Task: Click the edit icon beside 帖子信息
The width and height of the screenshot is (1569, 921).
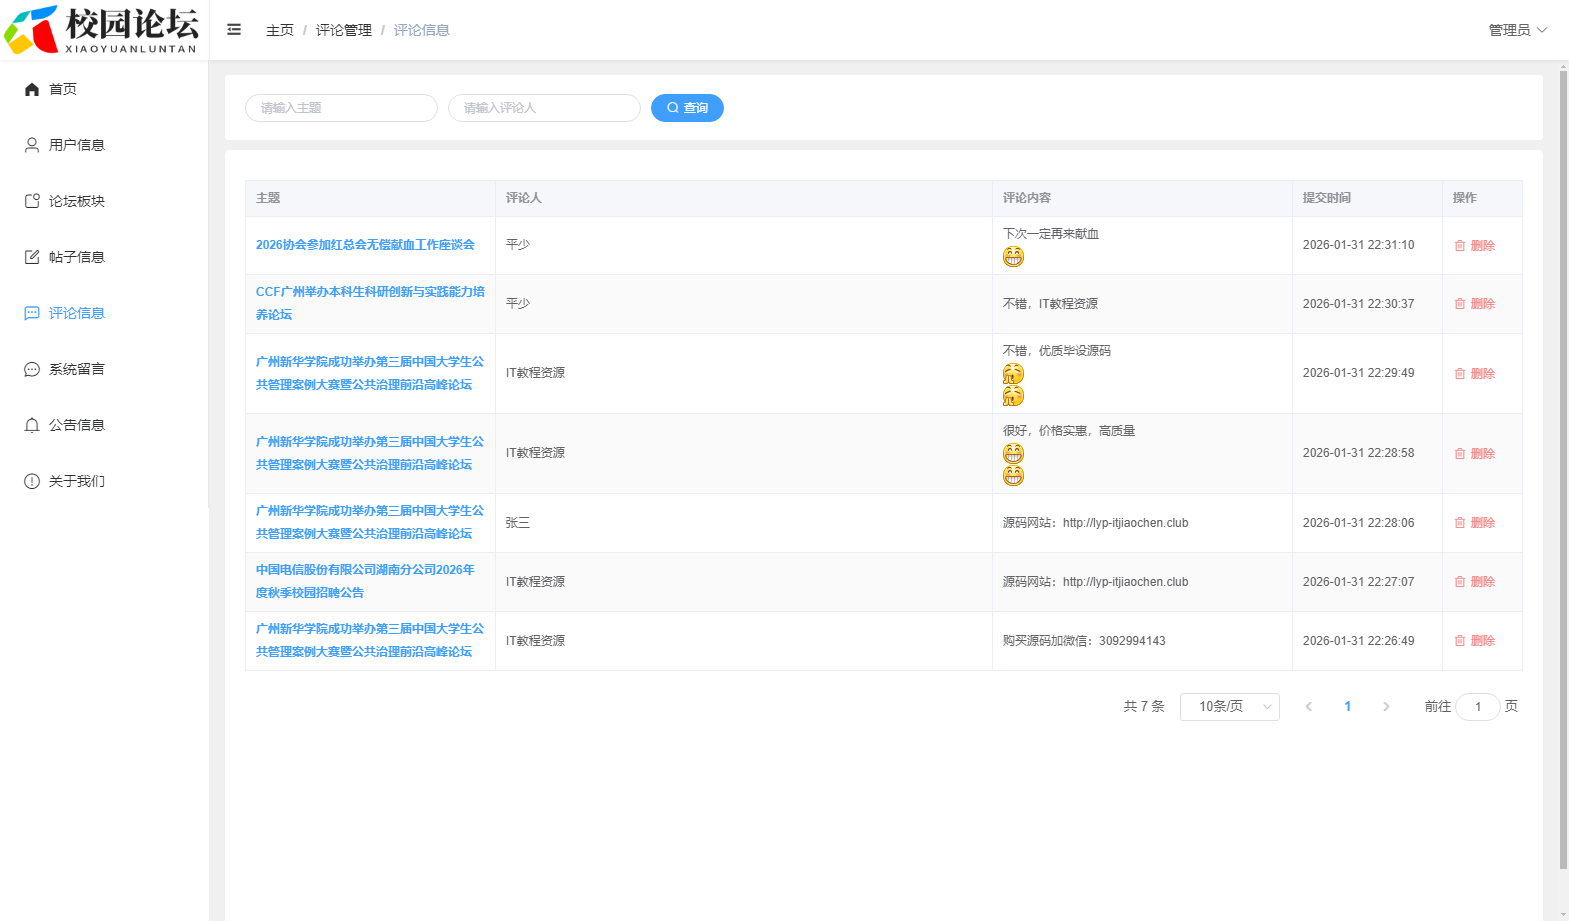Action: pyautogui.click(x=32, y=257)
